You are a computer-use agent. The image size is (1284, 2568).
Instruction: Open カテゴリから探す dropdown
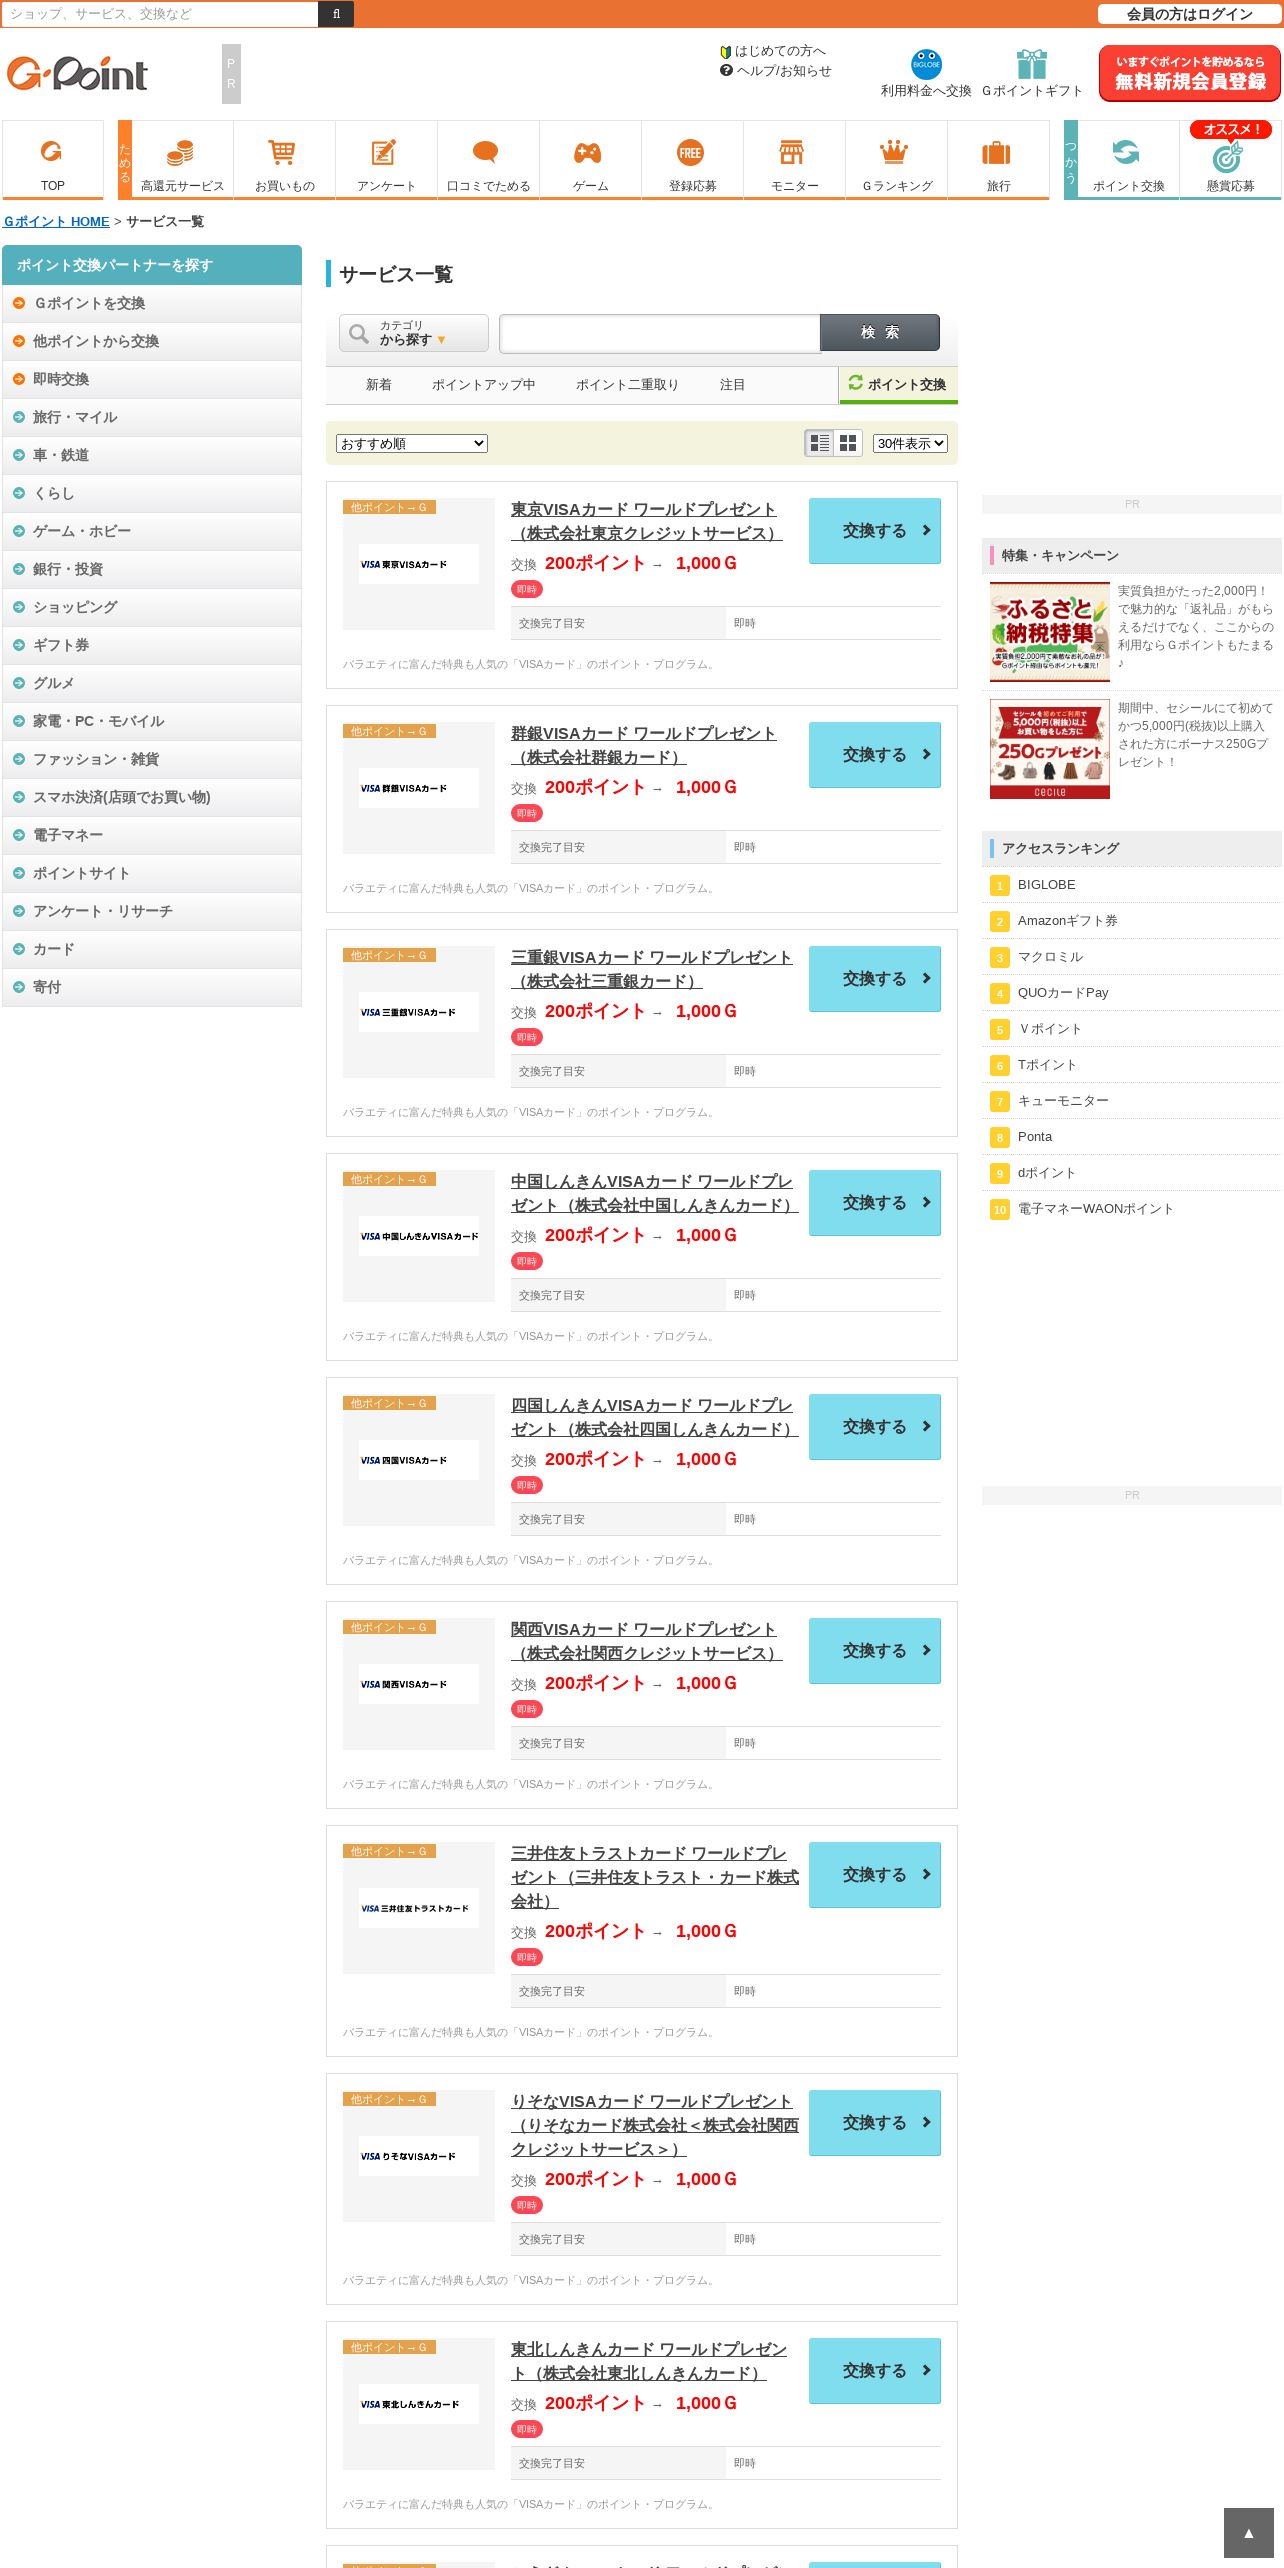click(x=414, y=333)
